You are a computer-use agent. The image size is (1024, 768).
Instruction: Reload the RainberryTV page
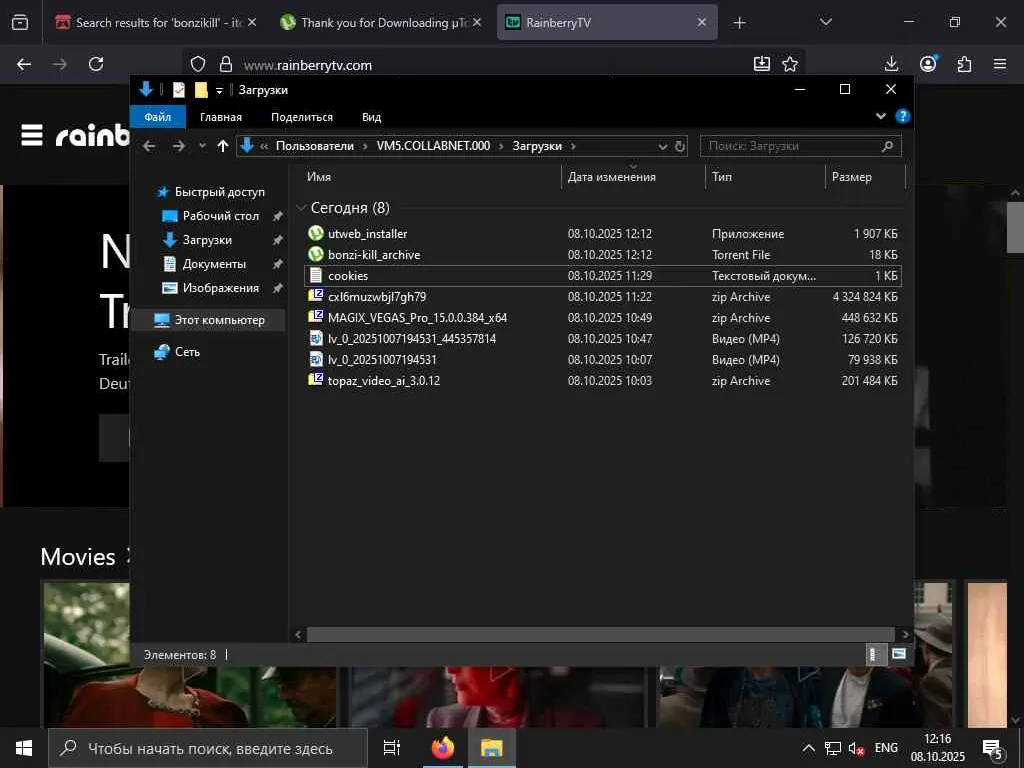pyautogui.click(x=96, y=64)
